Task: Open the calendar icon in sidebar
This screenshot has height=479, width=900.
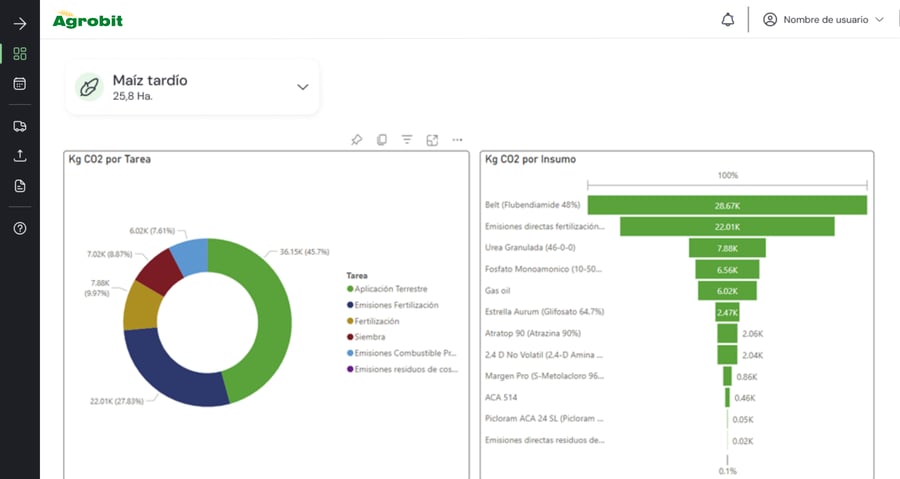Action: point(20,84)
